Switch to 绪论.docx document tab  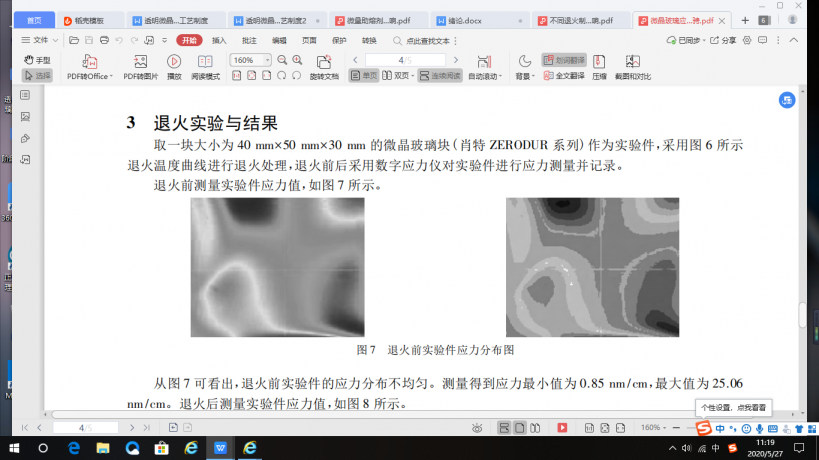(x=479, y=20)
